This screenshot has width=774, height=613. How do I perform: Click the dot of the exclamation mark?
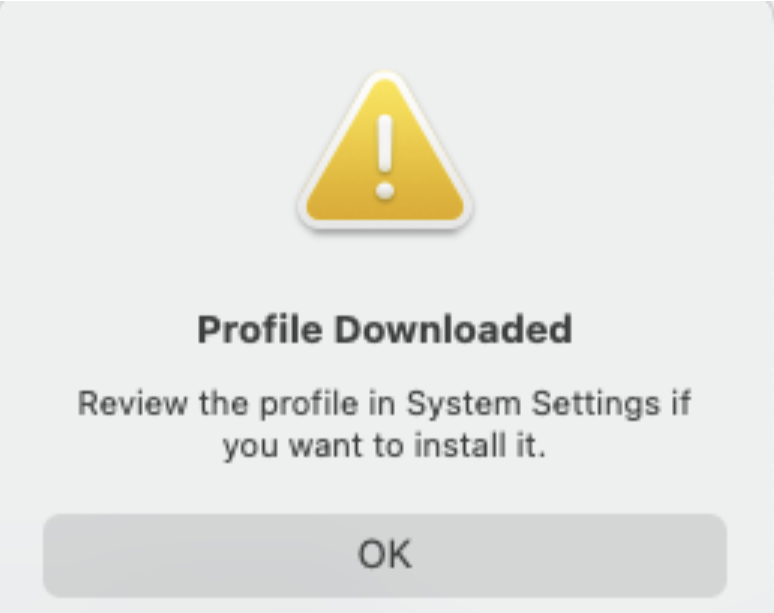point(385,191)
